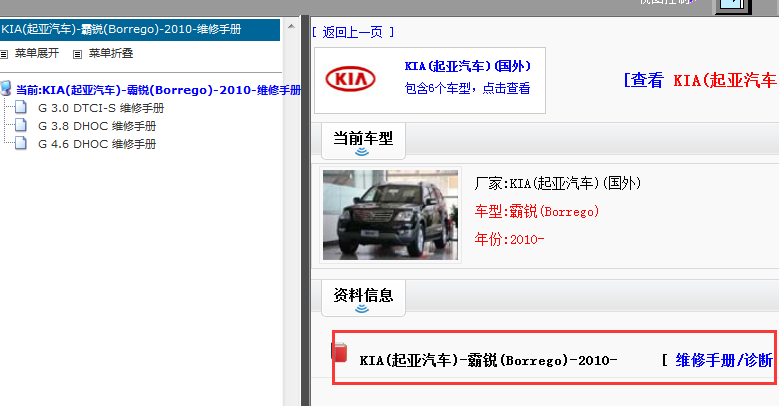Open the 维修手册/诊断 link
Image resolution: width=779 pixels, height=406 pixels.
pyautogui.click(x=723, y=360)
